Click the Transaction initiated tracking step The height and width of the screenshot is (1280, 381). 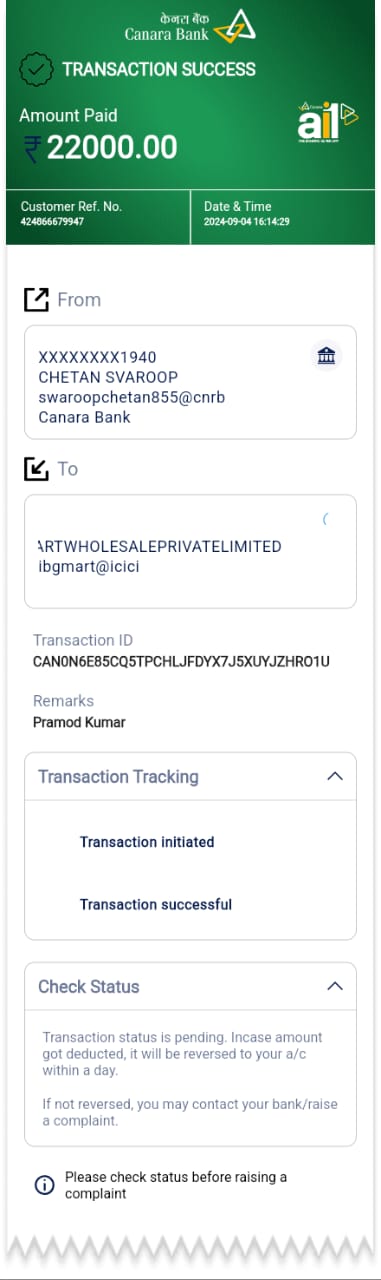pyautogui.click(x=147, y=842)
